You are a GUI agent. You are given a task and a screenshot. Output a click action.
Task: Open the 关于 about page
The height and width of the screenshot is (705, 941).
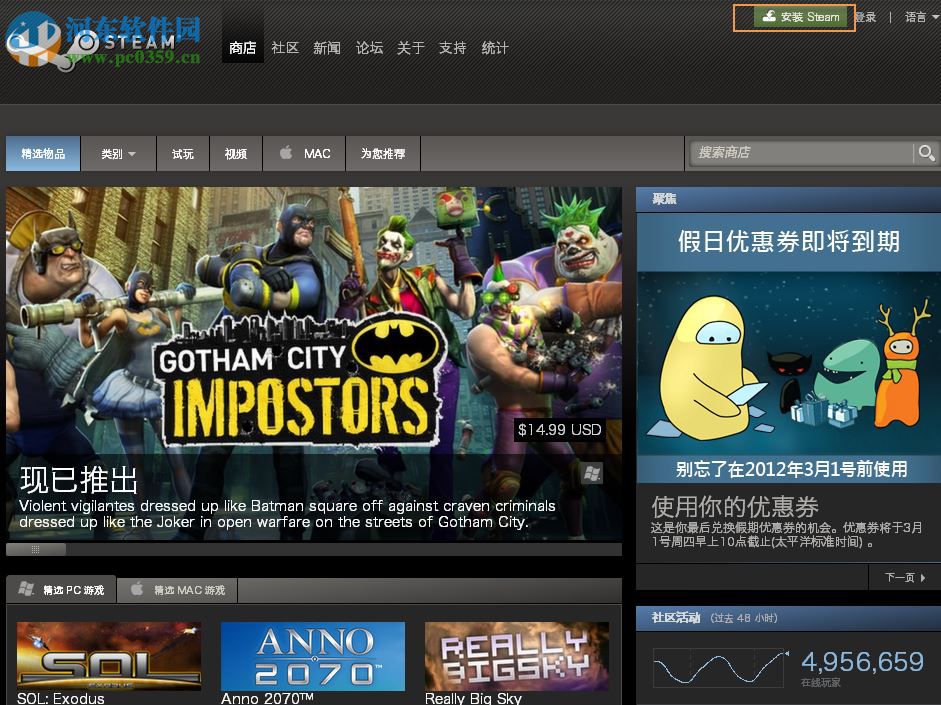(x=410, y=47)
